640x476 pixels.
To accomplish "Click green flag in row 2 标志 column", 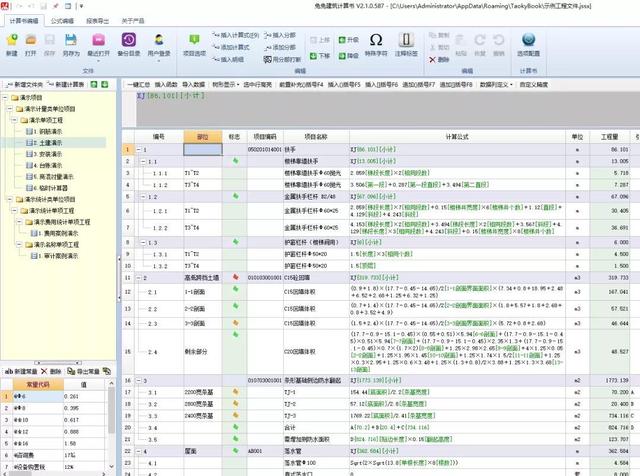I will coord(235,161).
